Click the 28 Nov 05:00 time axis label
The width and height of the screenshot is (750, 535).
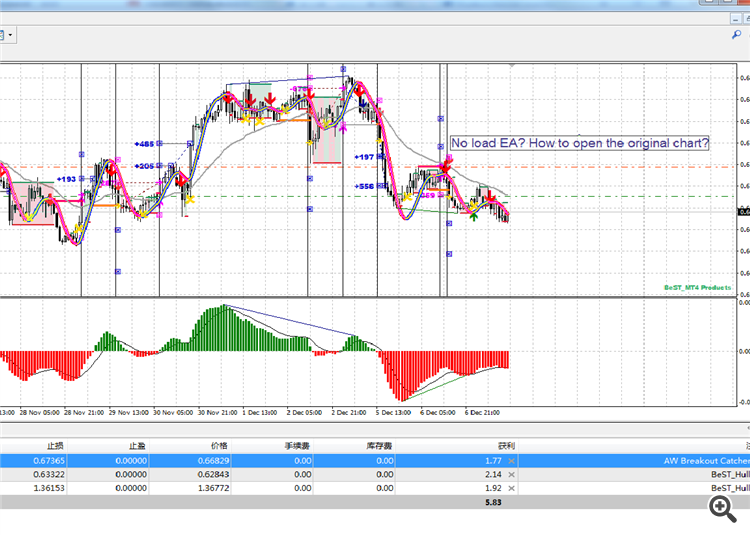tap(40, 413)
